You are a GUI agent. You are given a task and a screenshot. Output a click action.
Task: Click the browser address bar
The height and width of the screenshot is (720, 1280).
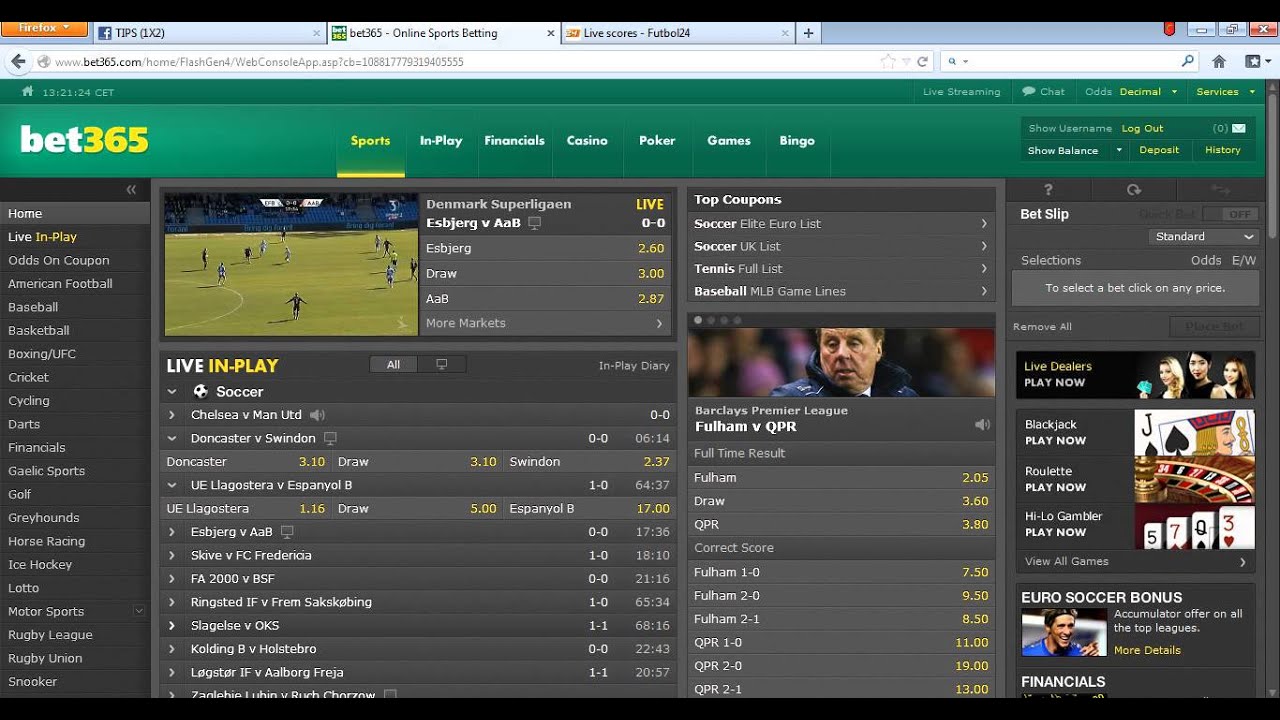coord(465,61)
